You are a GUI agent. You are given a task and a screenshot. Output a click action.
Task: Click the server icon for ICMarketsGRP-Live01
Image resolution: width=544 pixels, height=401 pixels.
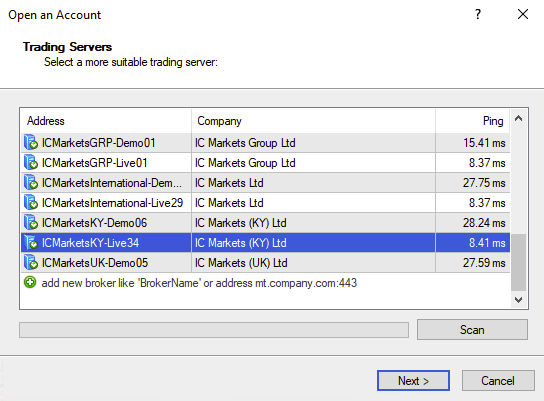(x=31, y=163)
